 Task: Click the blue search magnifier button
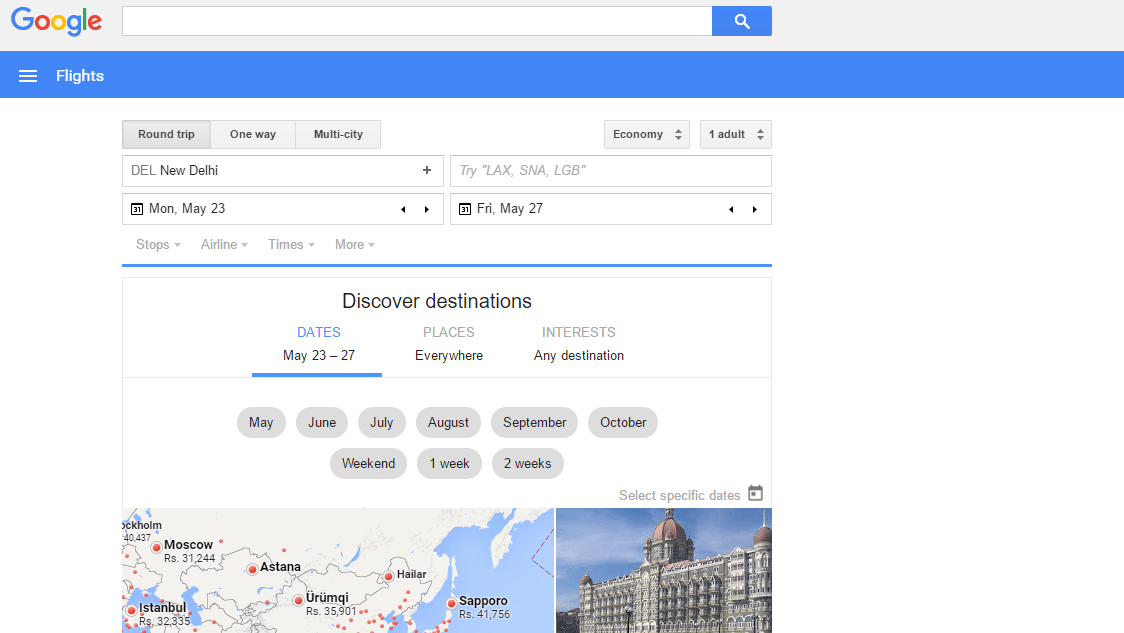[x=742, y=22]
